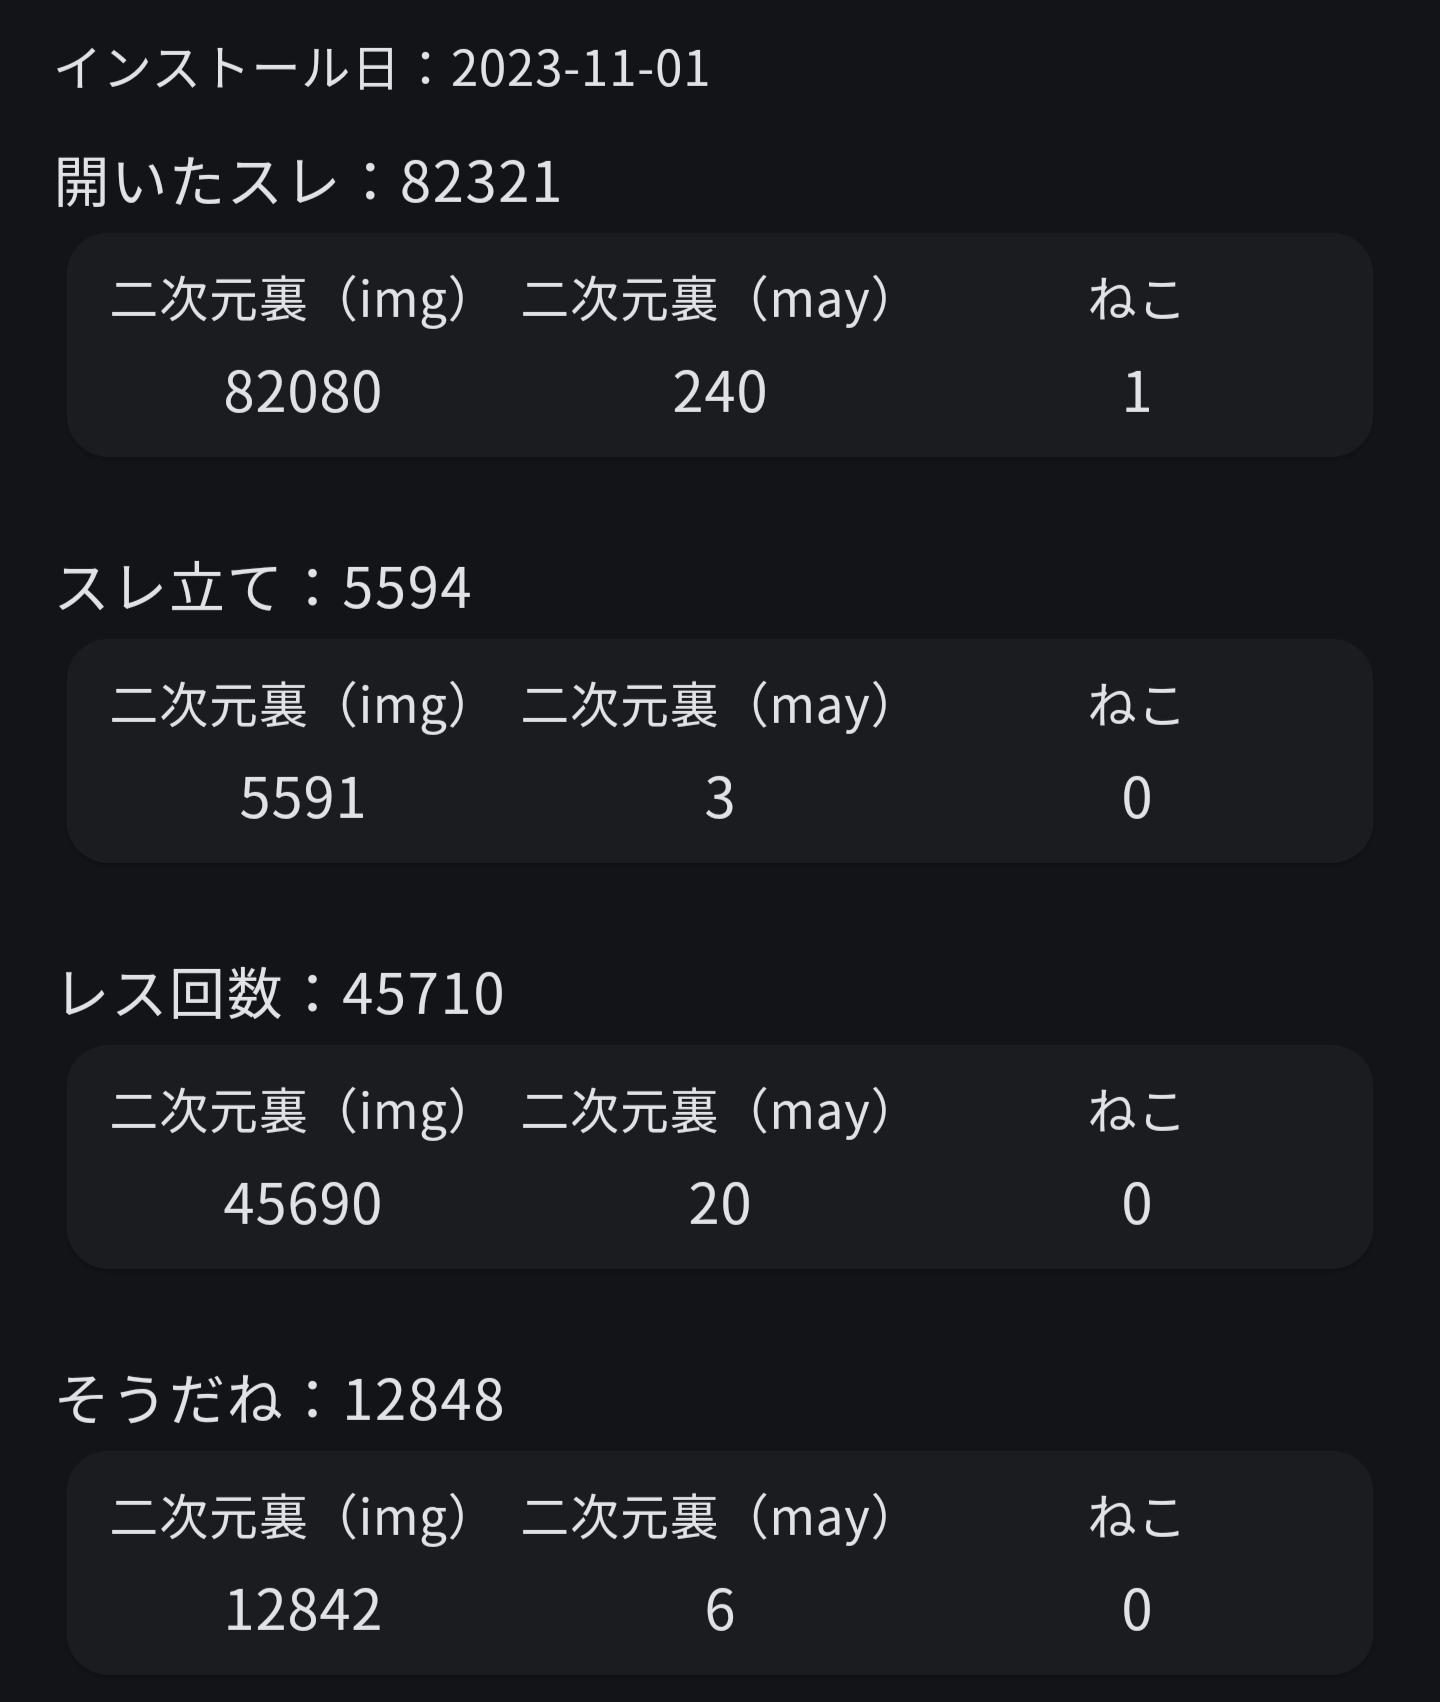Tap the 240 value for 二次元裏 (may)
The image size is (1440, 1702).
[x=719, y=391]
